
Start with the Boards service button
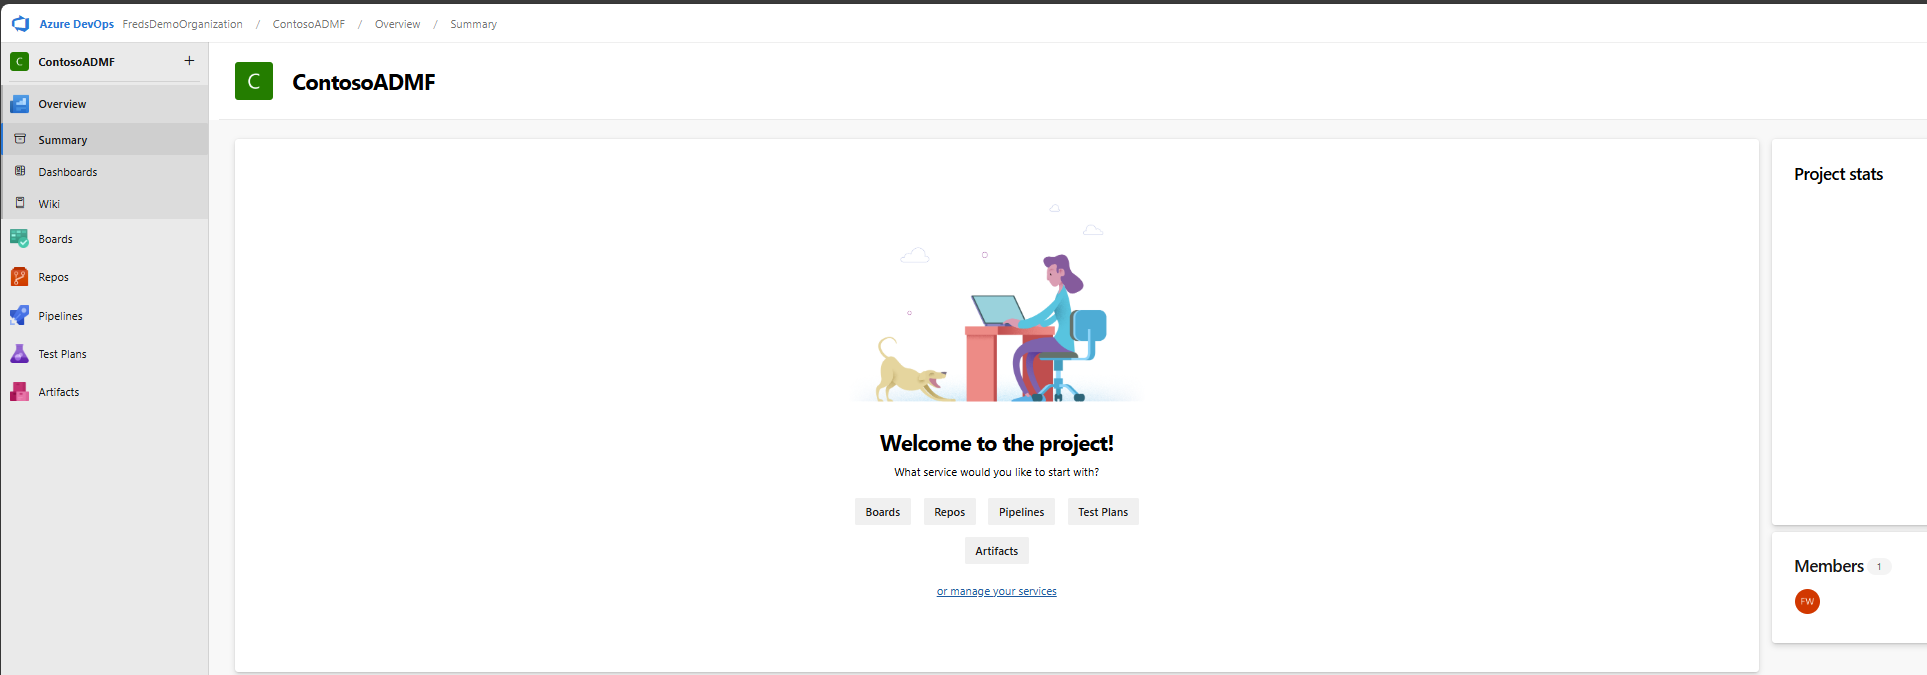[883, 512]
